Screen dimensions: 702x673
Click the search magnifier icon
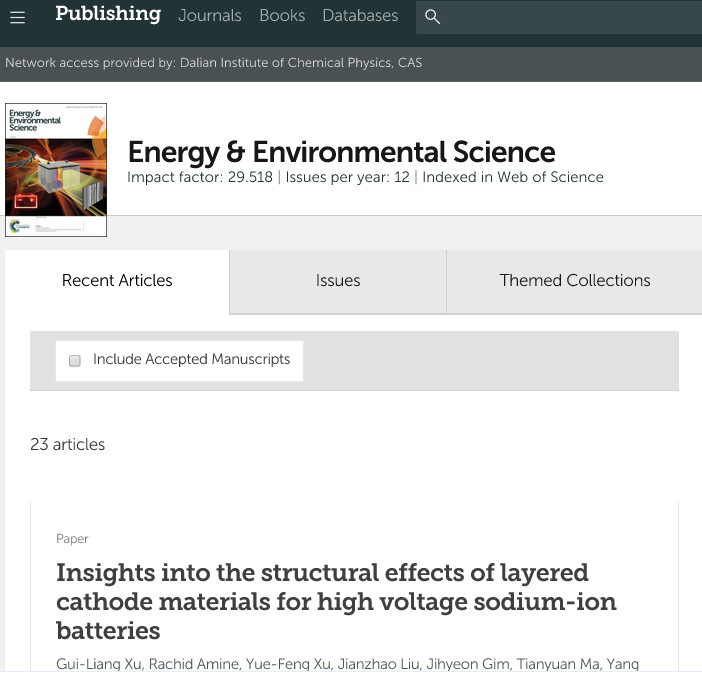tap(432, 17)
